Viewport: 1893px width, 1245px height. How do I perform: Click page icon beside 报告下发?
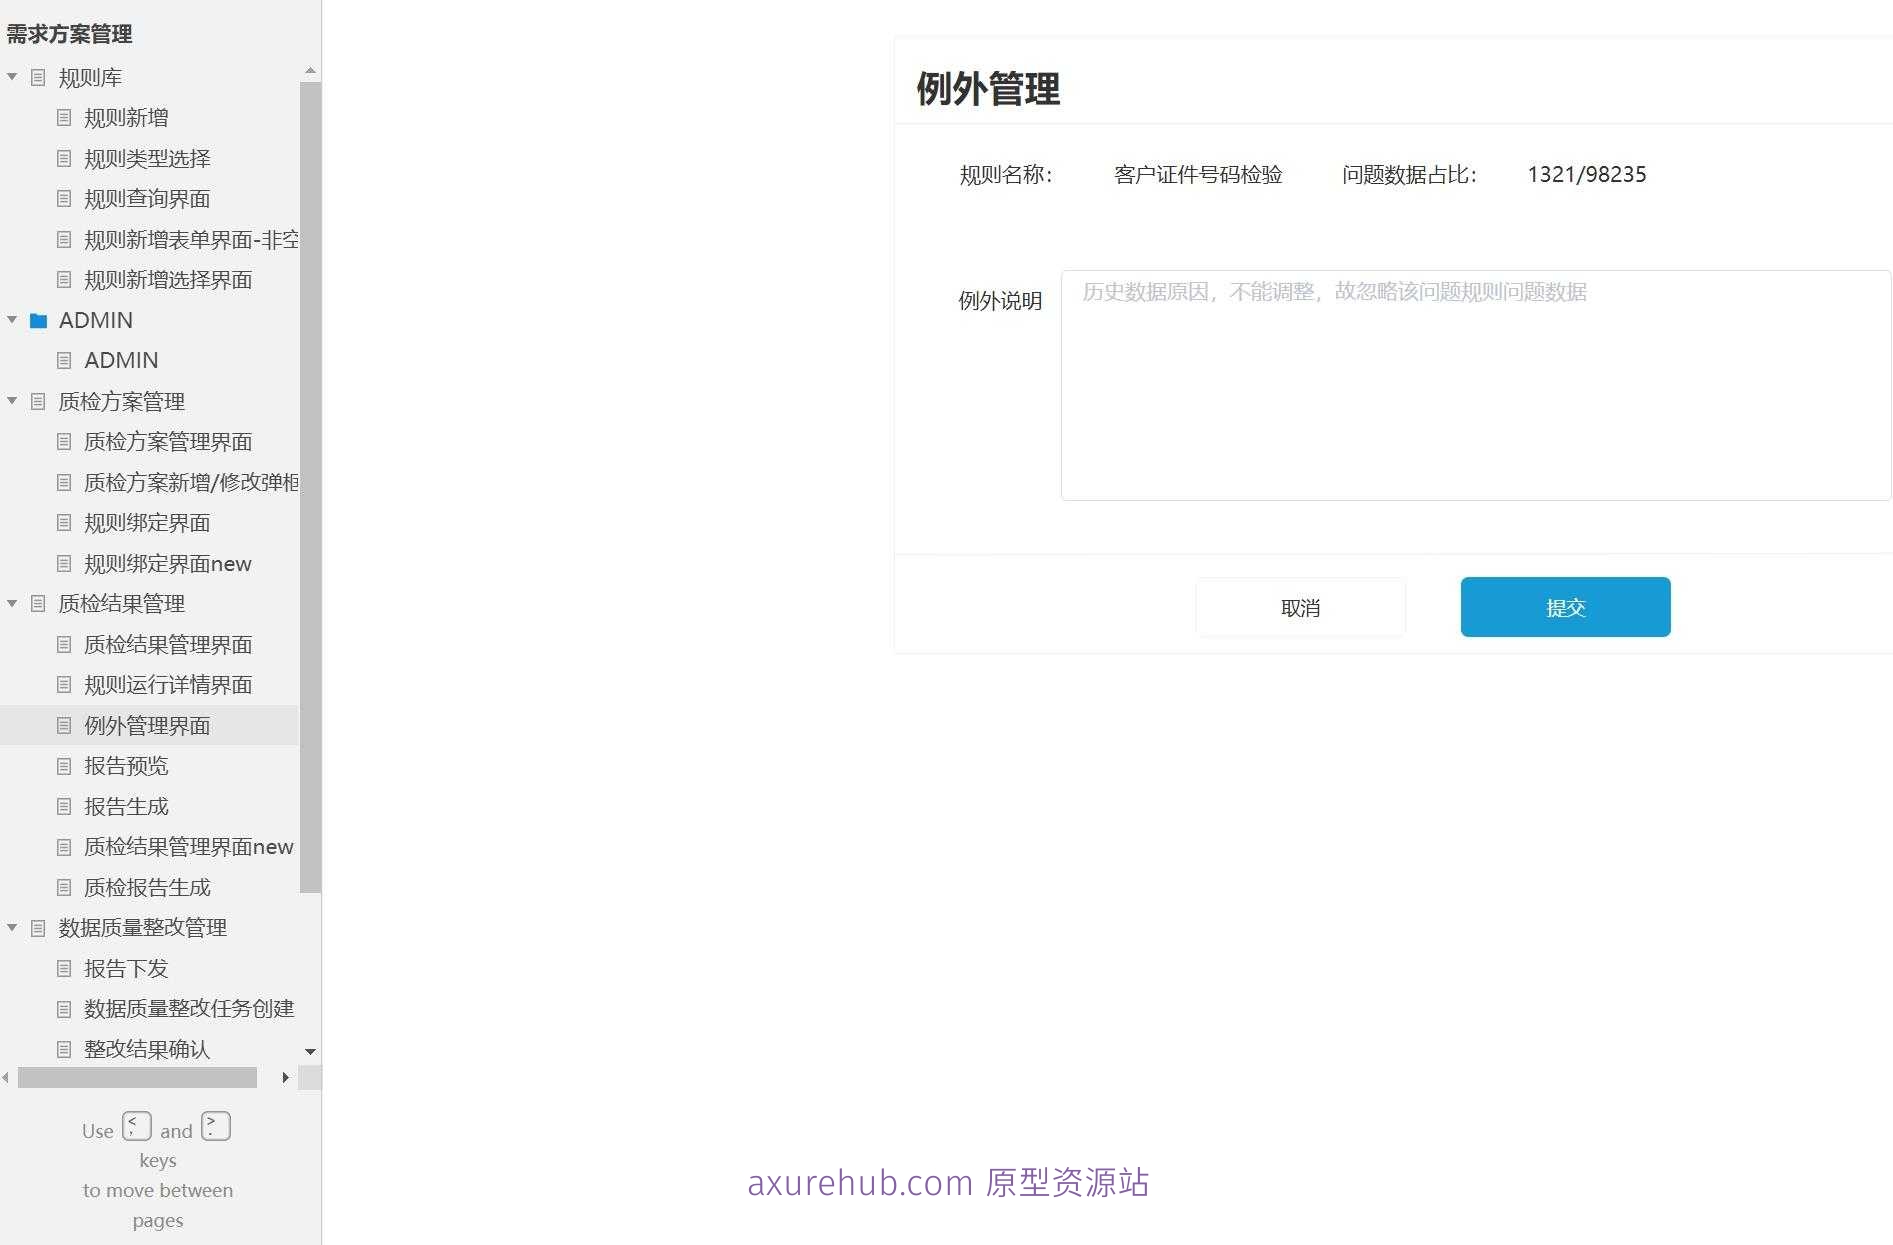(x=64, y=969)
